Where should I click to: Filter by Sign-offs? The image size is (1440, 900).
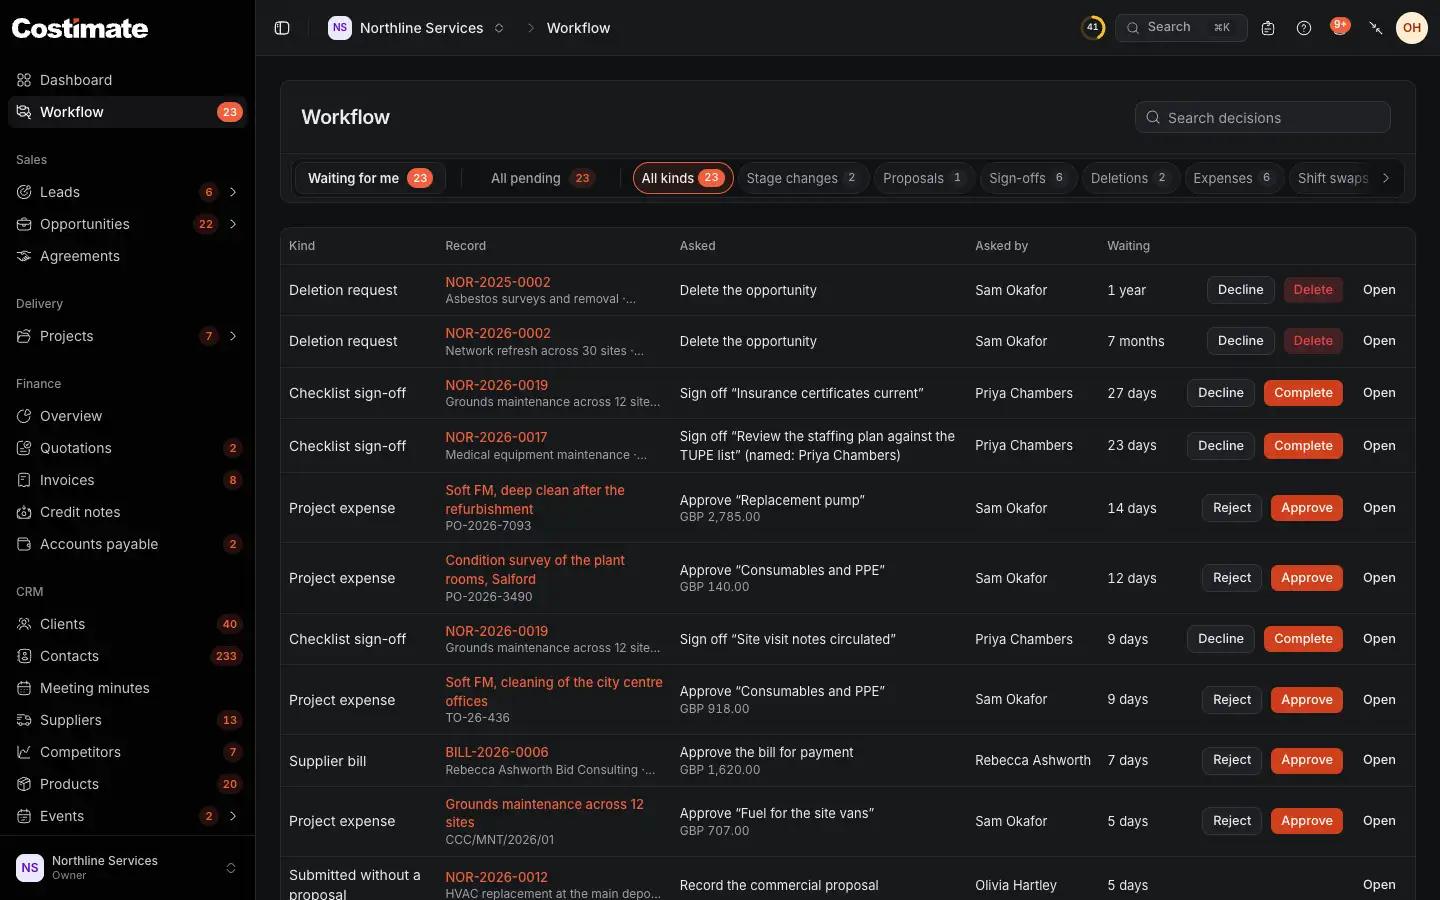(x=1027, y=178)
